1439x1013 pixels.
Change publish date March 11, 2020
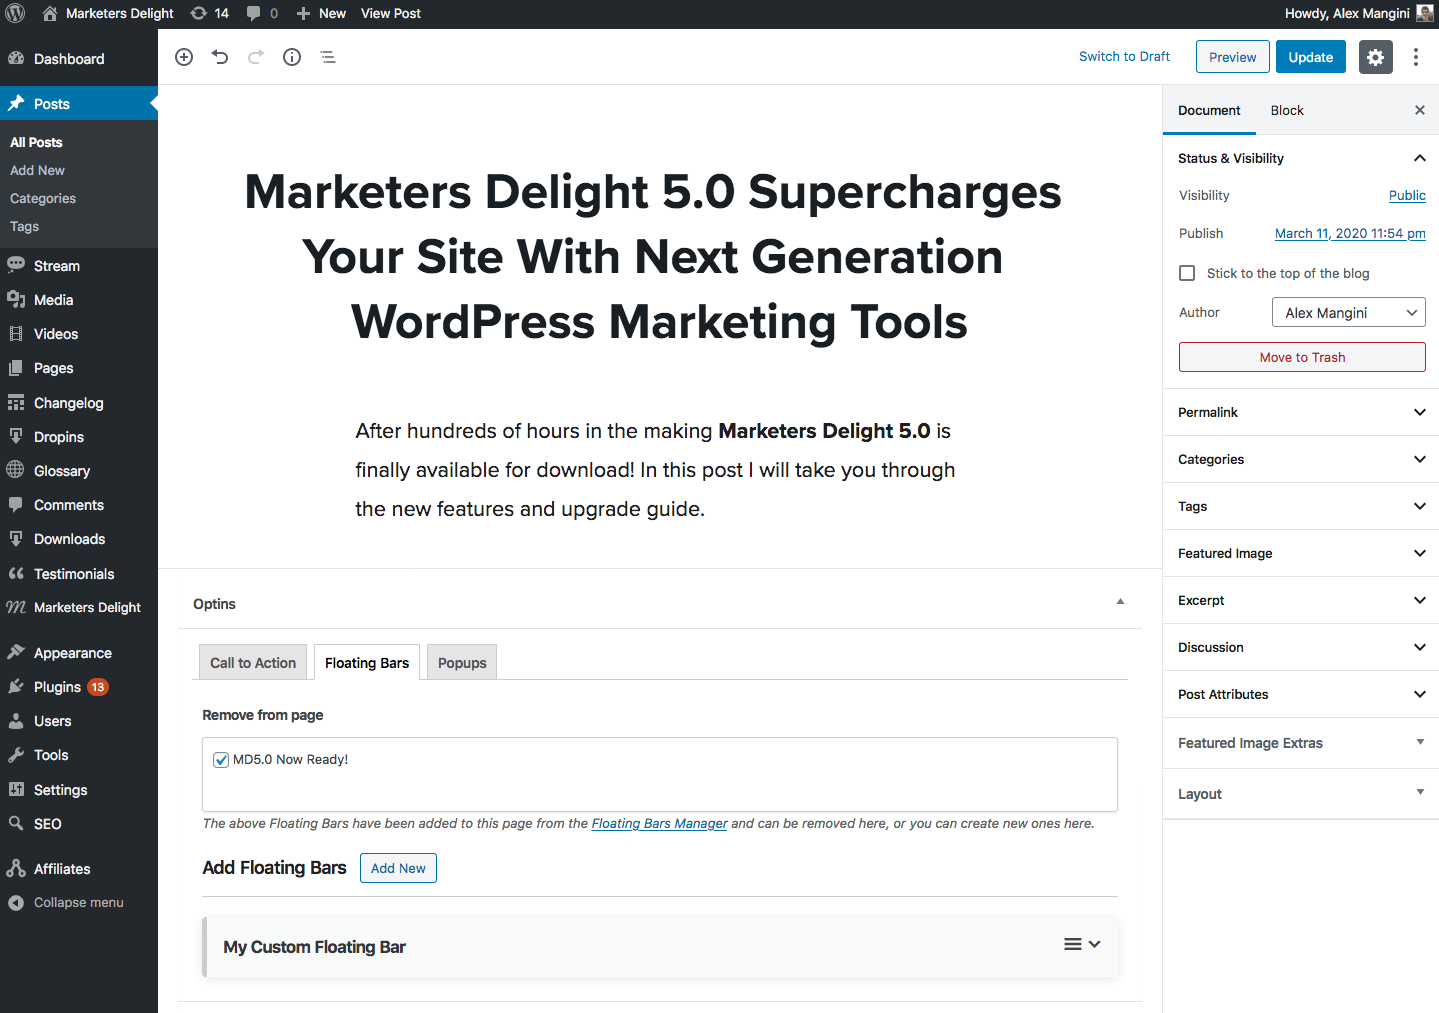(1350, 233)
